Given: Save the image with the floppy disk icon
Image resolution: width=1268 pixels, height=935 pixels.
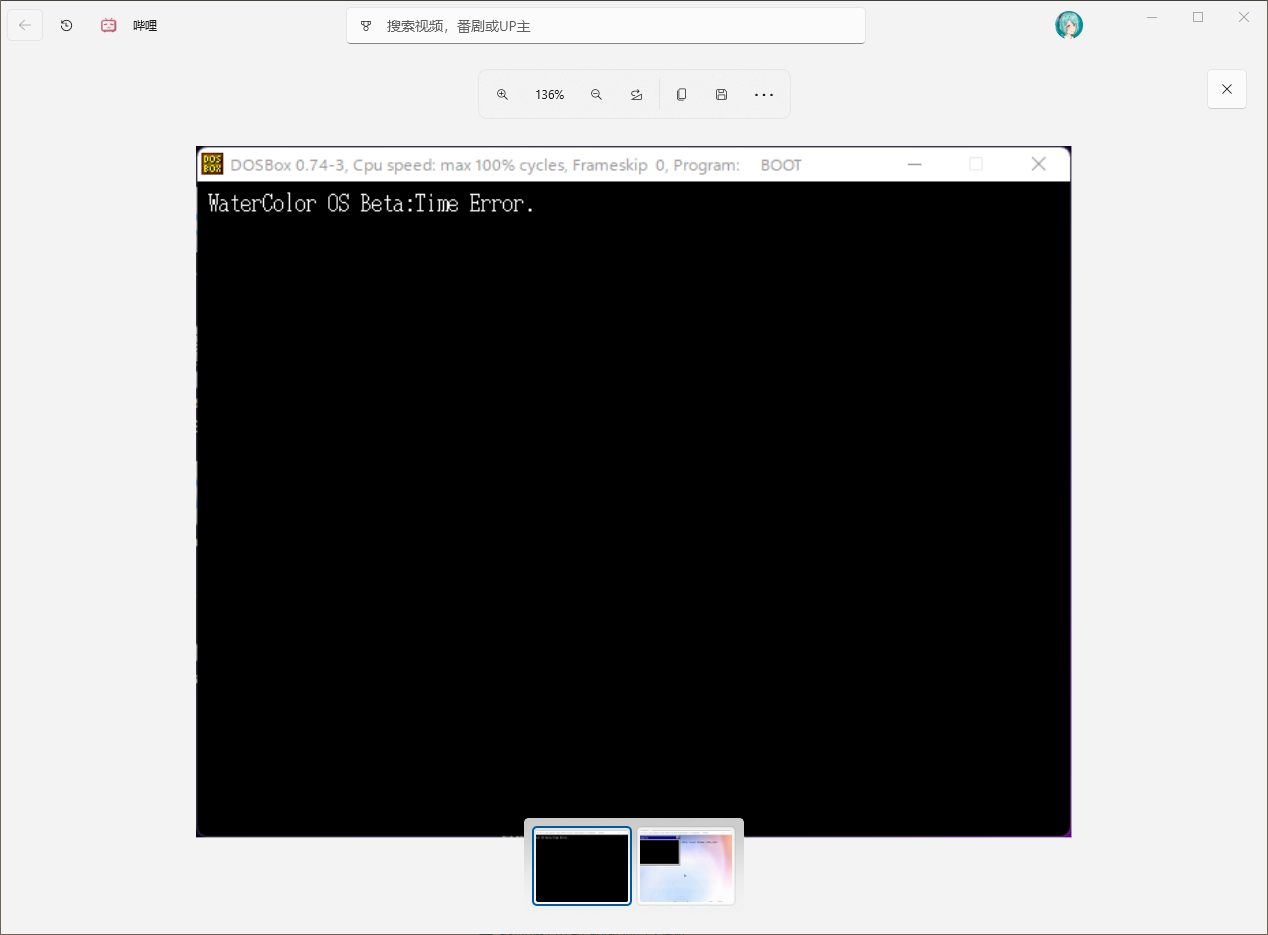Looking at the screenshot, I should tap(721, 95).
